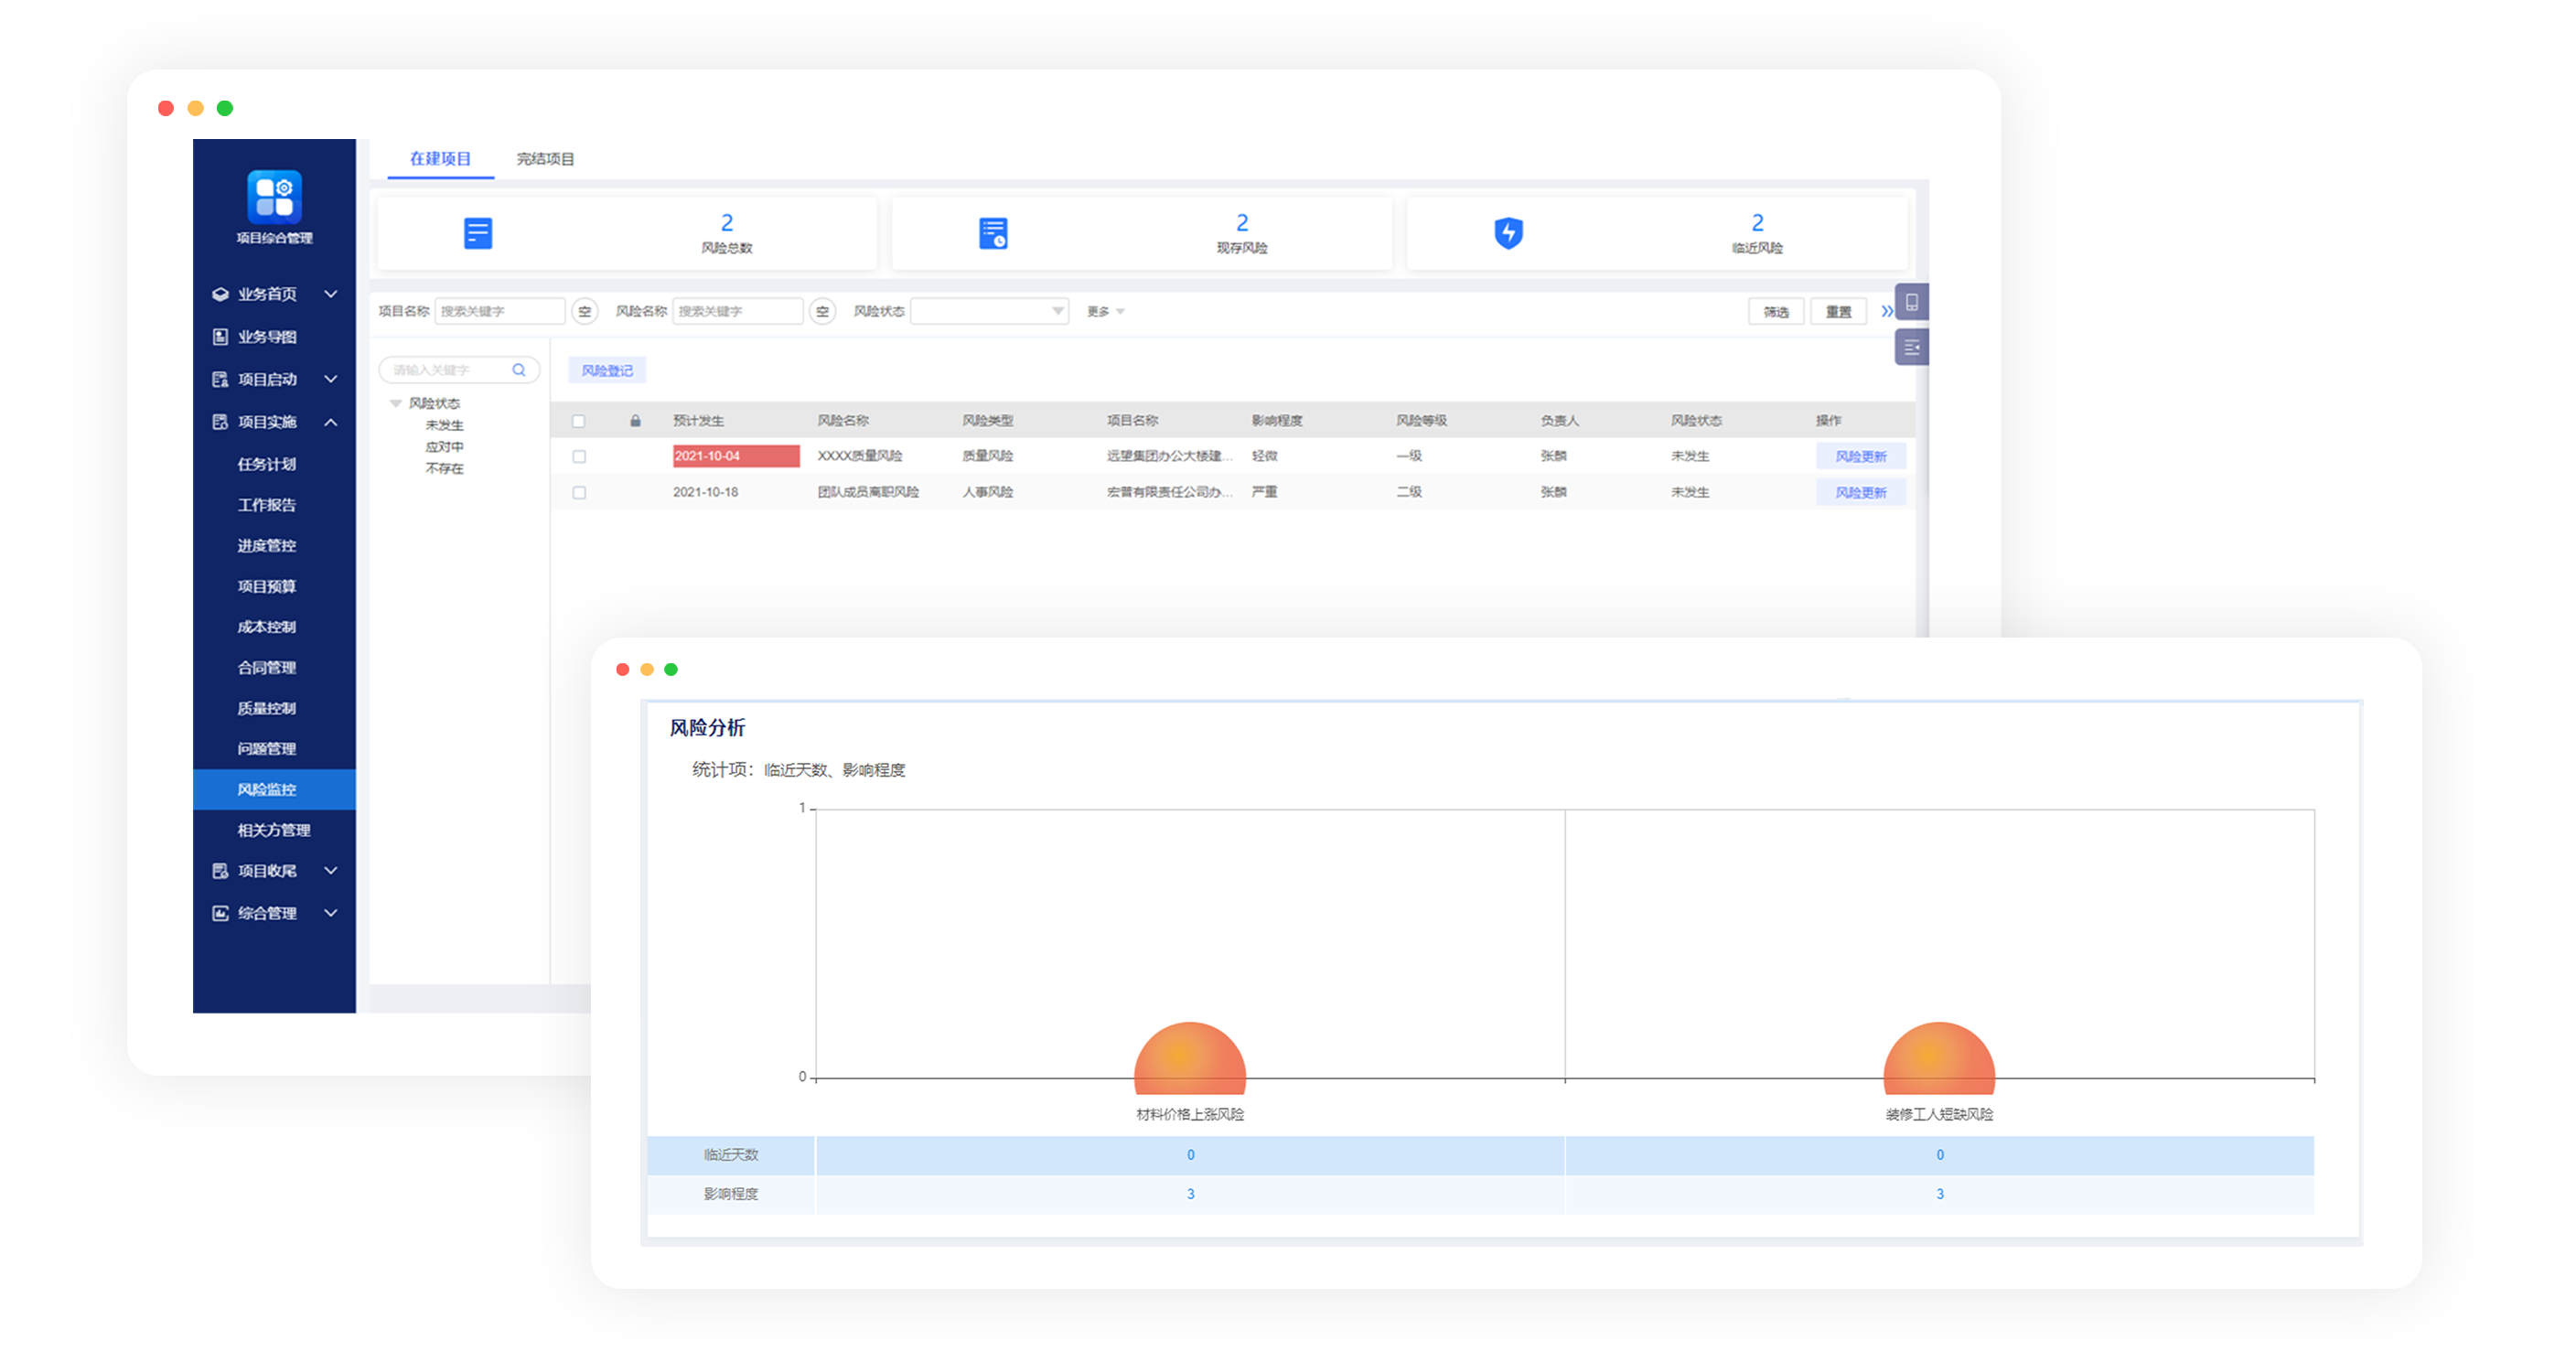Click the yellow dot on 风险分析 window
The width and height of the screenshot is (2576, 1362).
(647, 670)
